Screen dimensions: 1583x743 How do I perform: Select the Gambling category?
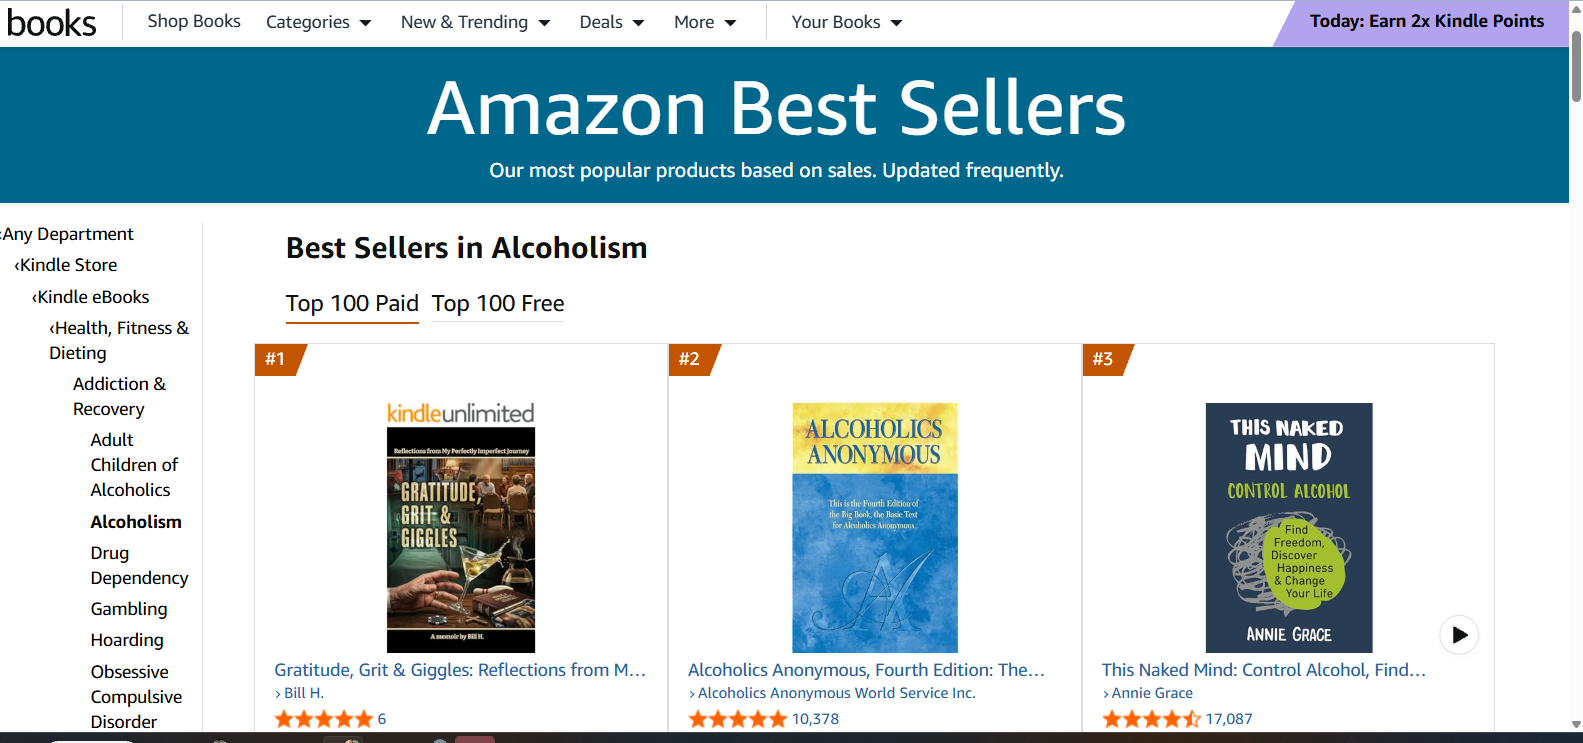[x=129, y=609]
